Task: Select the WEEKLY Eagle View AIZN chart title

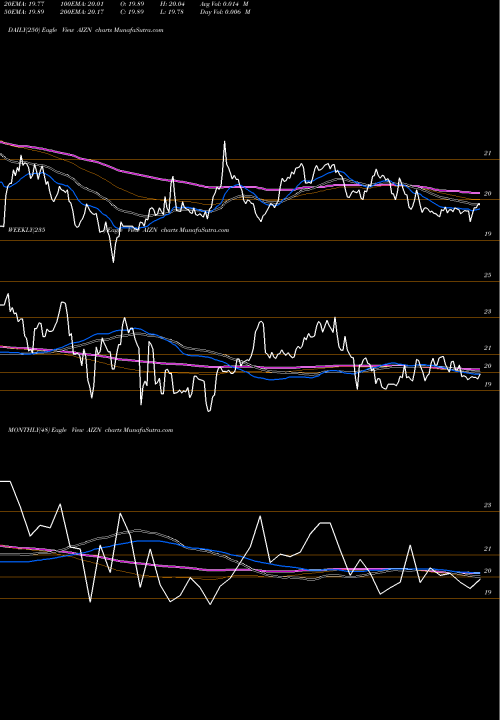Action: point(118,230)
